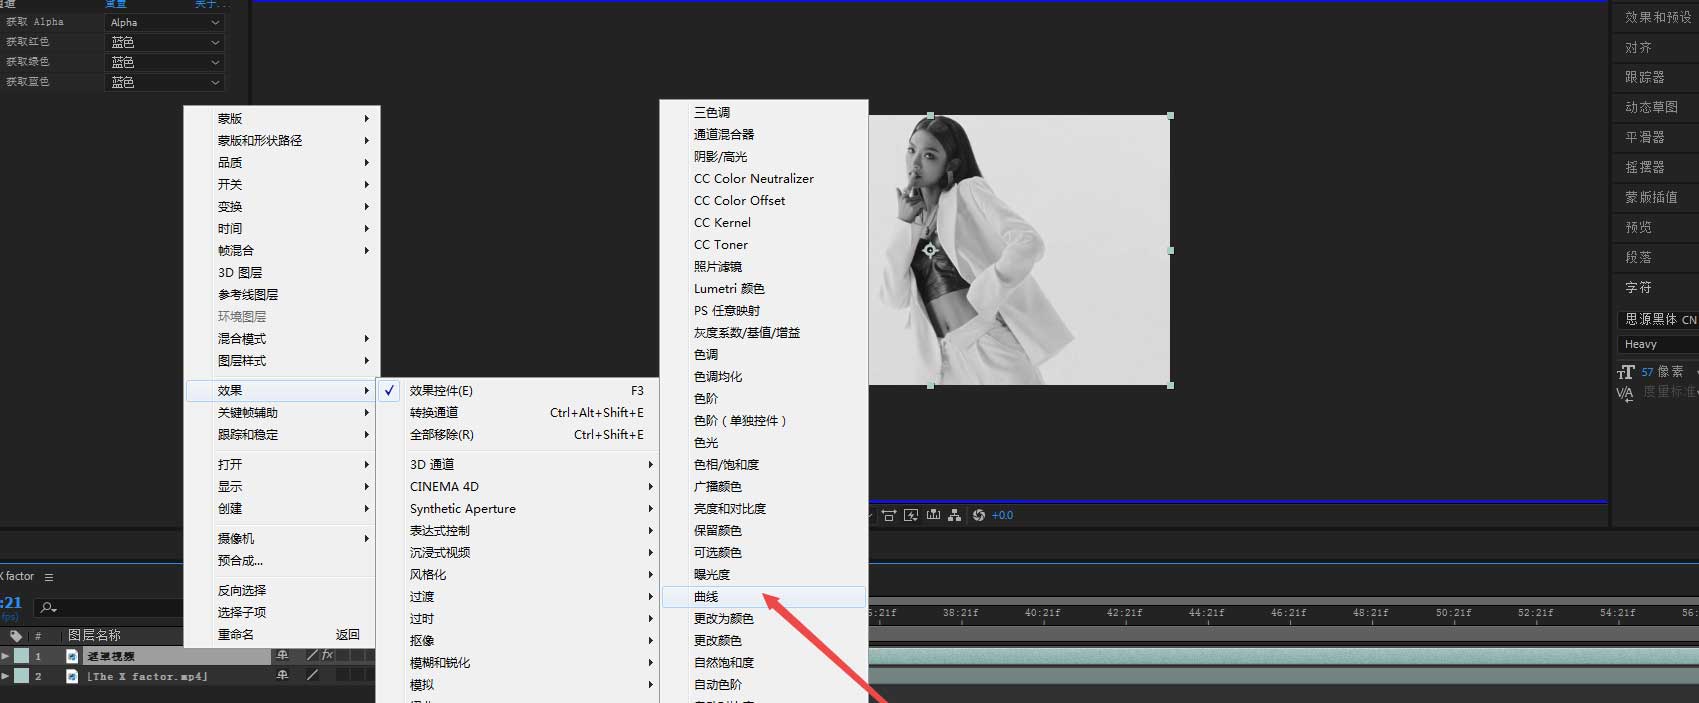The image size is (1699, 703).
Task: Select CC Toner effect
Action: click(x=764, y=245)
